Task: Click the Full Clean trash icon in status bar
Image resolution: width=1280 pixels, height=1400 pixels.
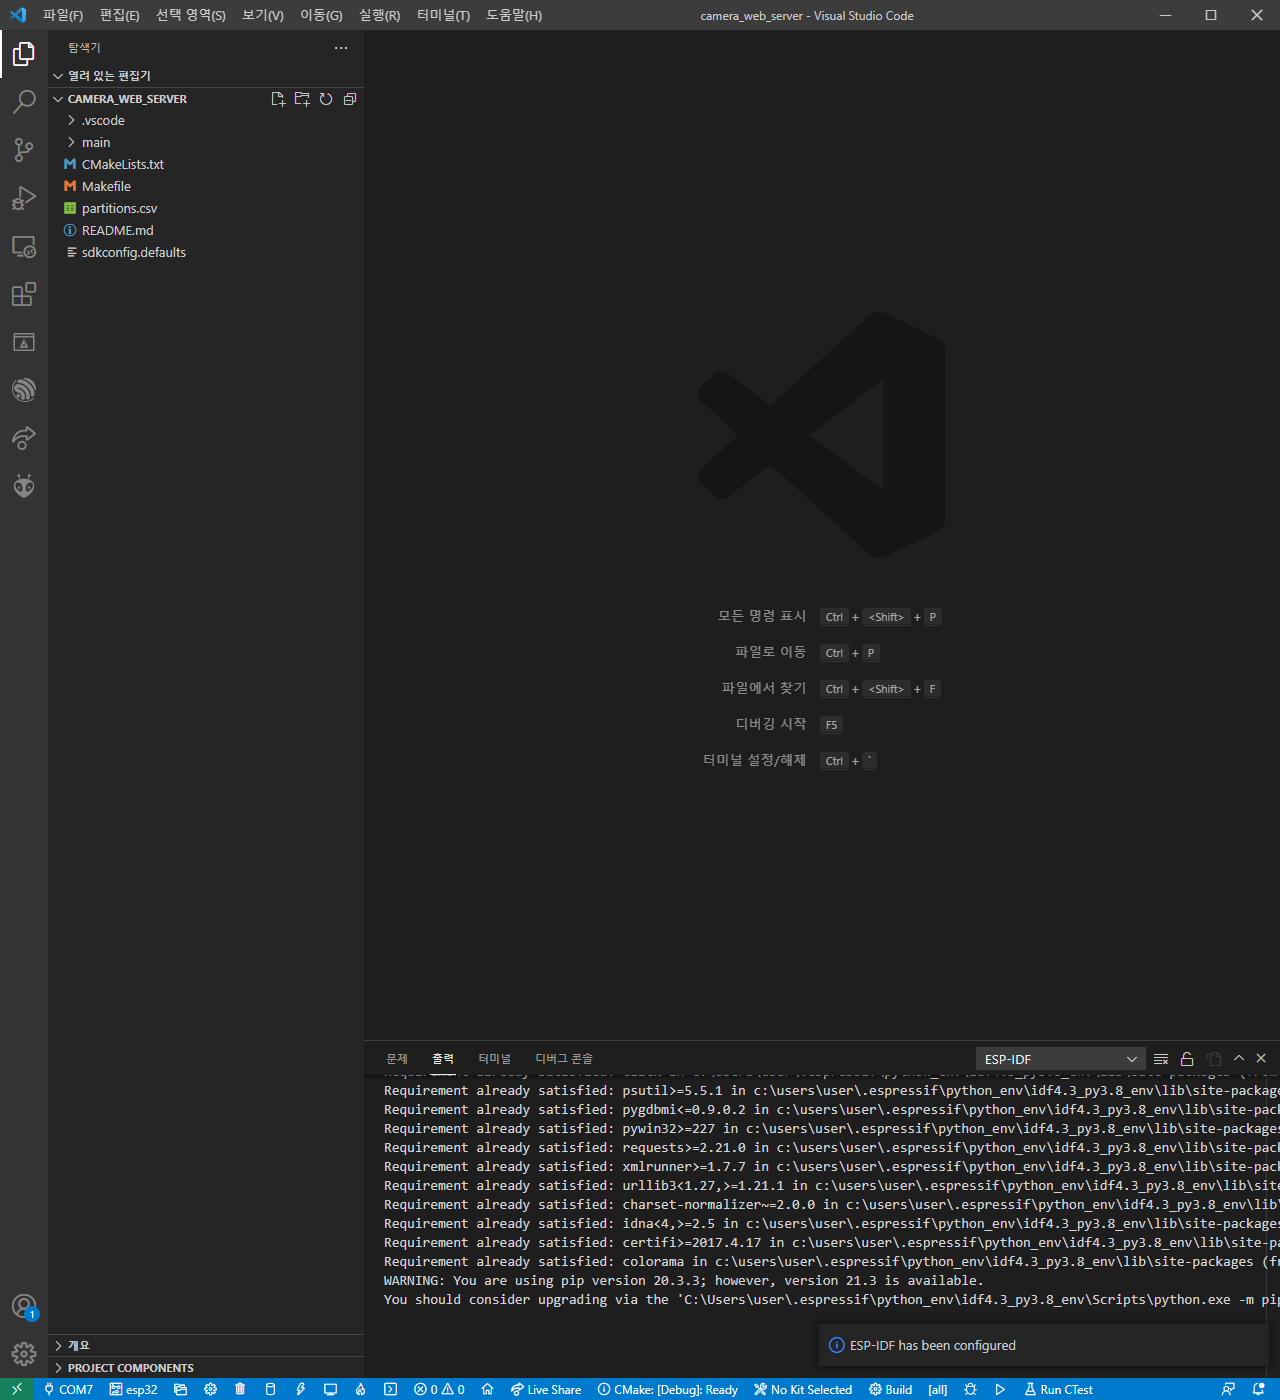Action: [x=240, y=1389]
